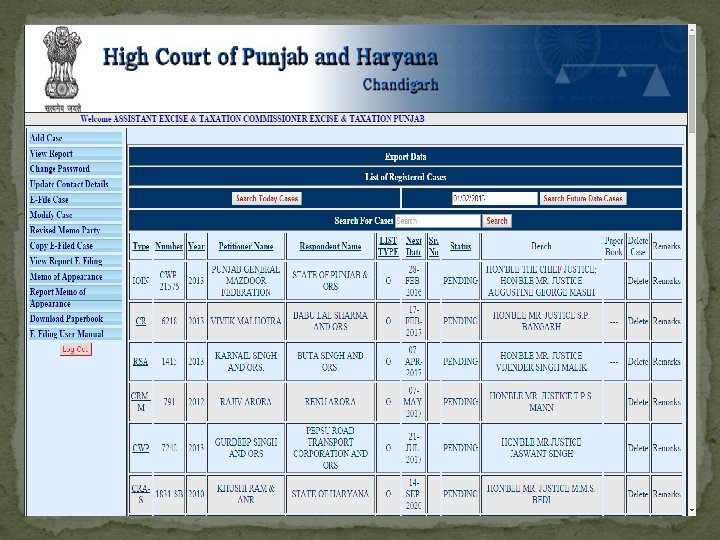Click PEPSU ROAD TRANSPORT CORPORATION cell
This screenshot has width=720, height=540.
point(330,448)
